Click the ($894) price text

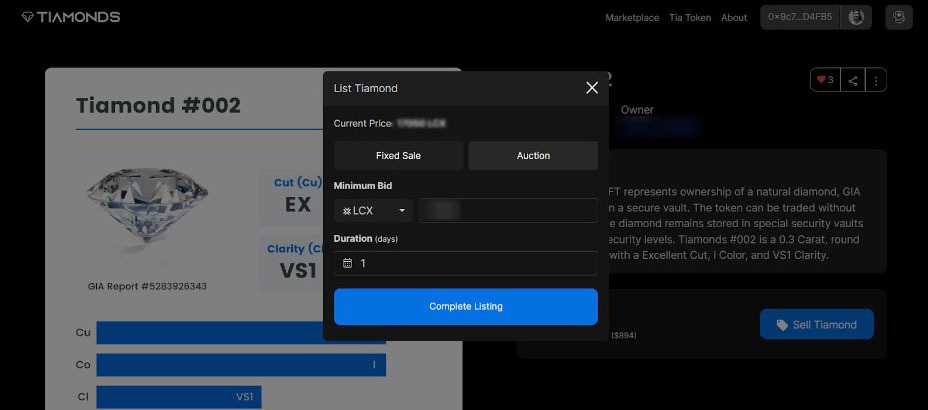(624, 335)
